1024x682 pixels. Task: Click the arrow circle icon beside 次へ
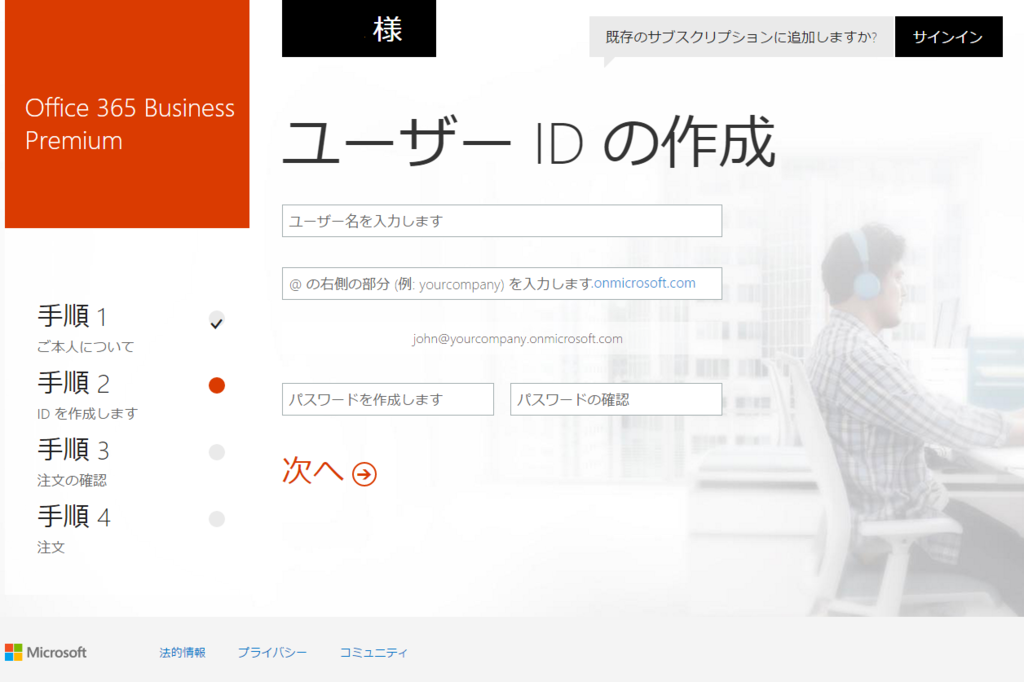364,474
